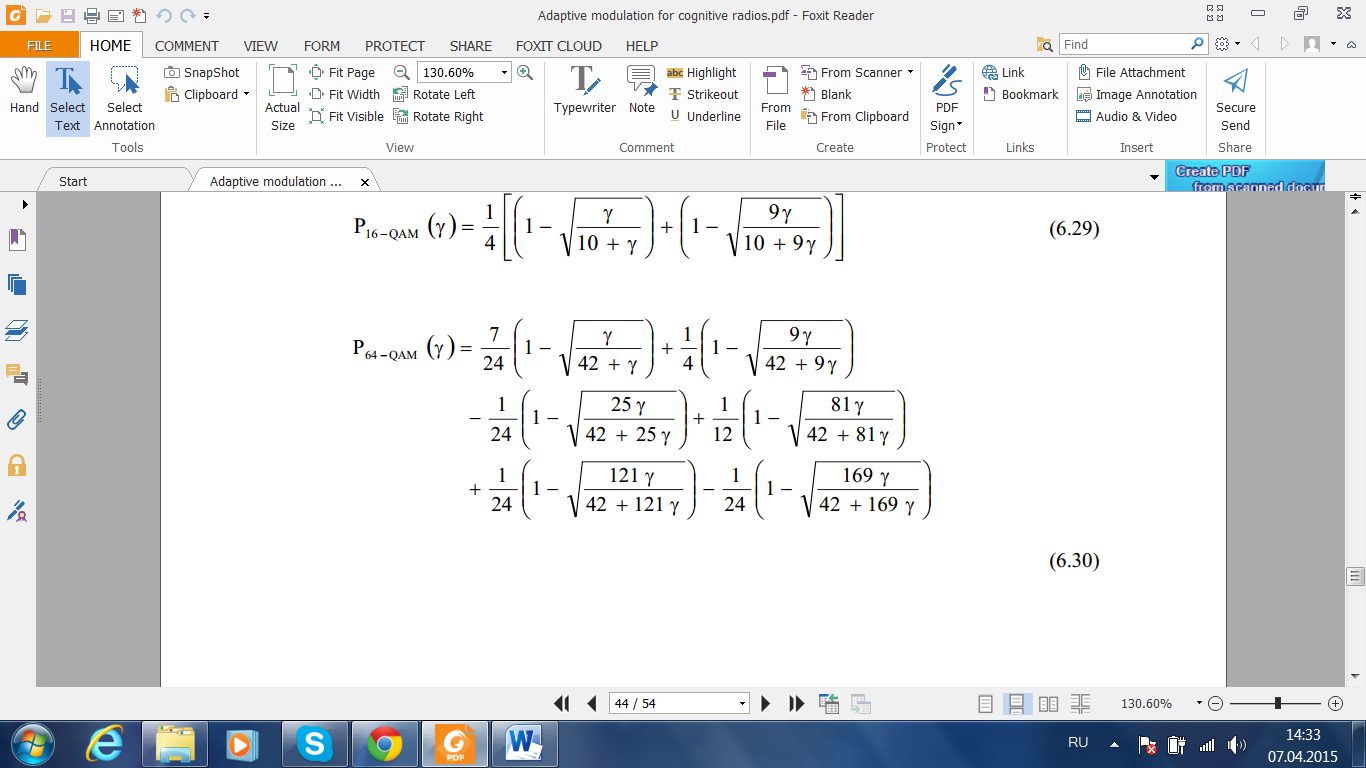Screen dimensions: 1366x768
Task: Choose the Select Annotation tool
Action: coord(124,99)
